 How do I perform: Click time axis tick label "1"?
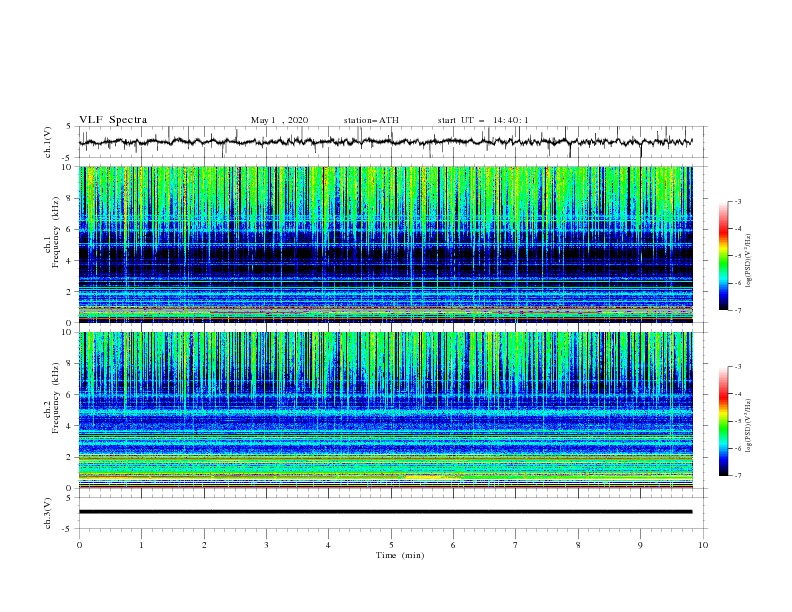pos(141,545)
